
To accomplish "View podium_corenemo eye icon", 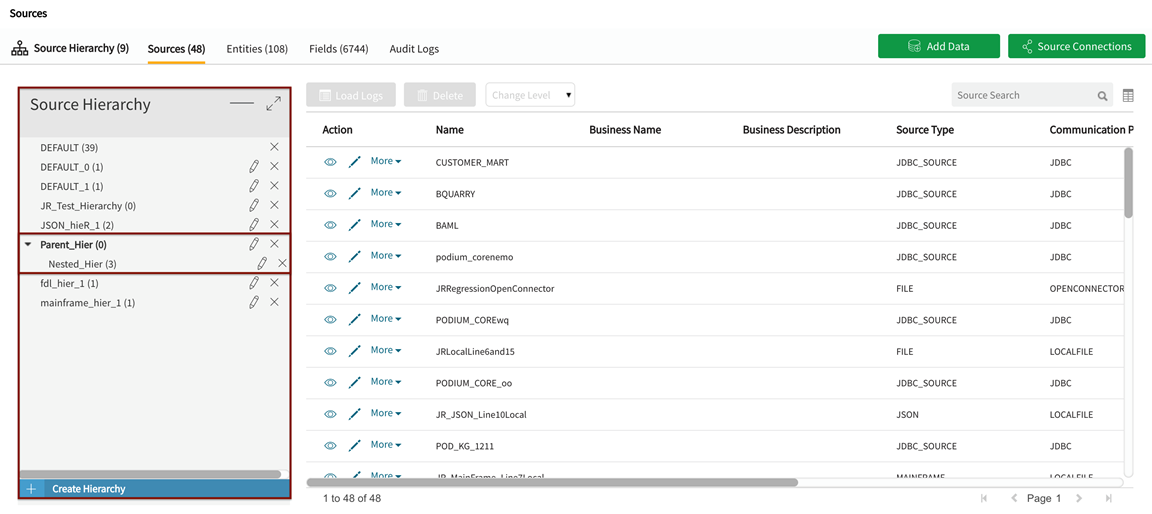I will 331,256.
